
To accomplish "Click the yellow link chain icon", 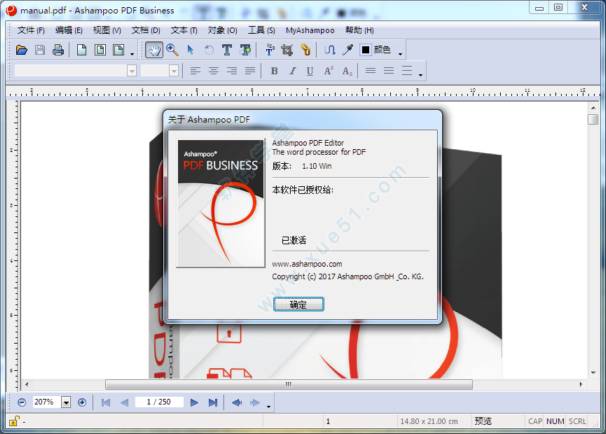I will (x=306, y=50).
